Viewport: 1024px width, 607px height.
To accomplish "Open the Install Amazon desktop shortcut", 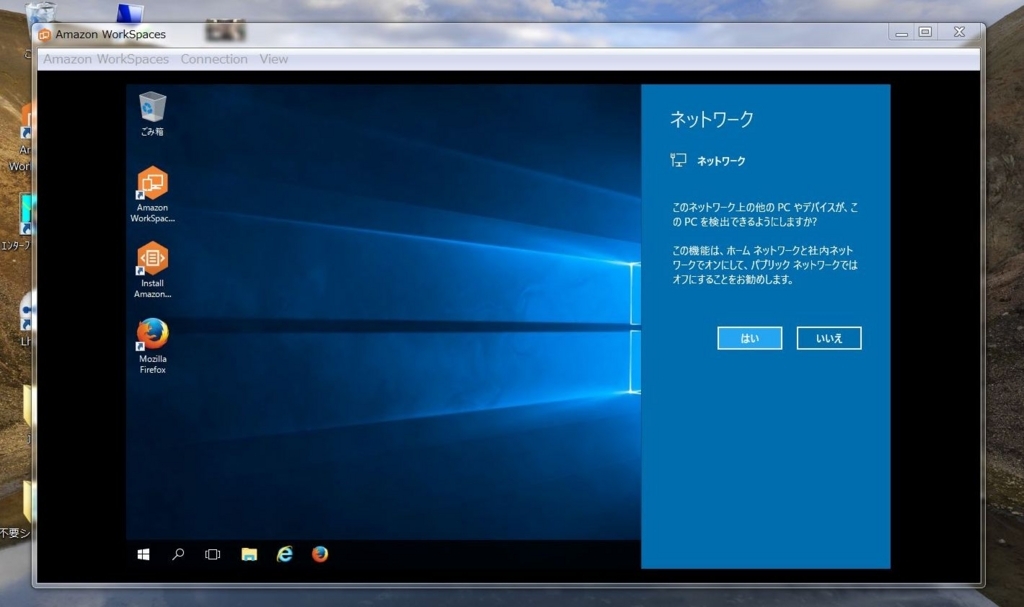I will tap(152, 270).
